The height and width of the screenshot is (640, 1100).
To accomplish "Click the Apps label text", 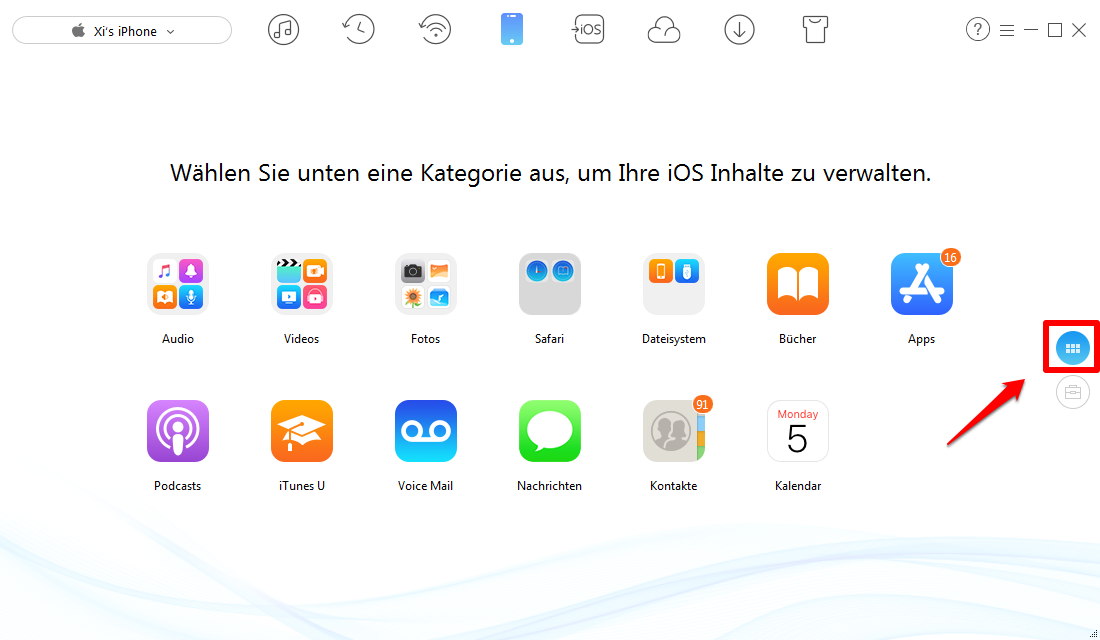I will pyautogui.click(x=922, y=339).
